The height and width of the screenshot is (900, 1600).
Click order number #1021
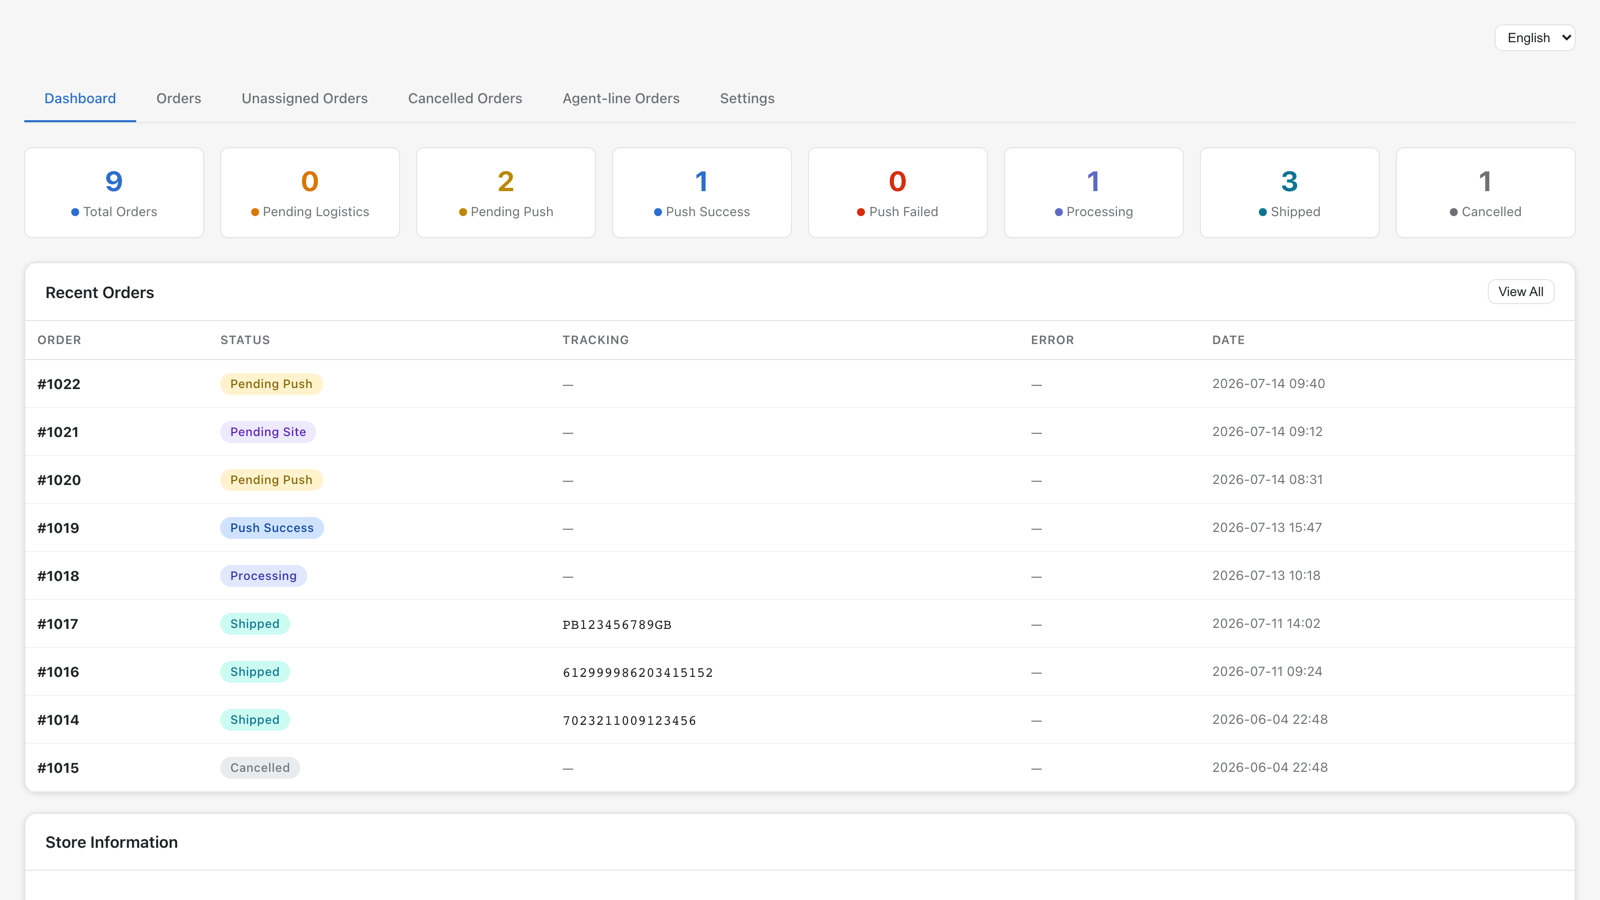pos(58,432)
